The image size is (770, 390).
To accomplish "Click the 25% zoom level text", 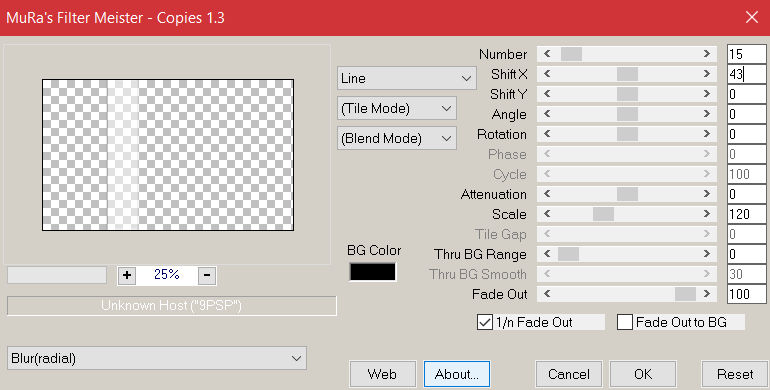I will click(166, 275).
